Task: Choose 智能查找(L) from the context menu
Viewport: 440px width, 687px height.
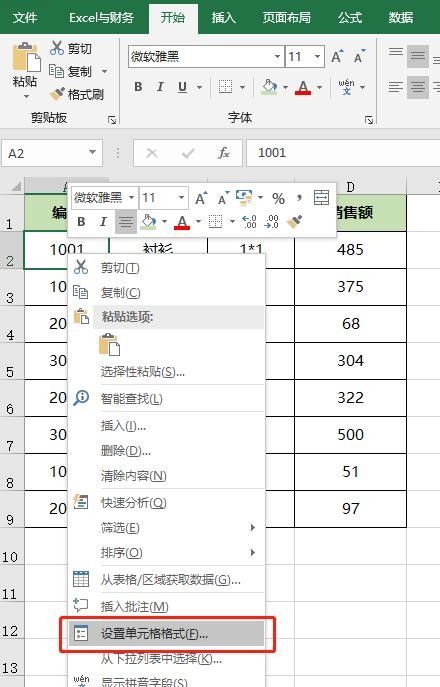Action: (167, 398)
